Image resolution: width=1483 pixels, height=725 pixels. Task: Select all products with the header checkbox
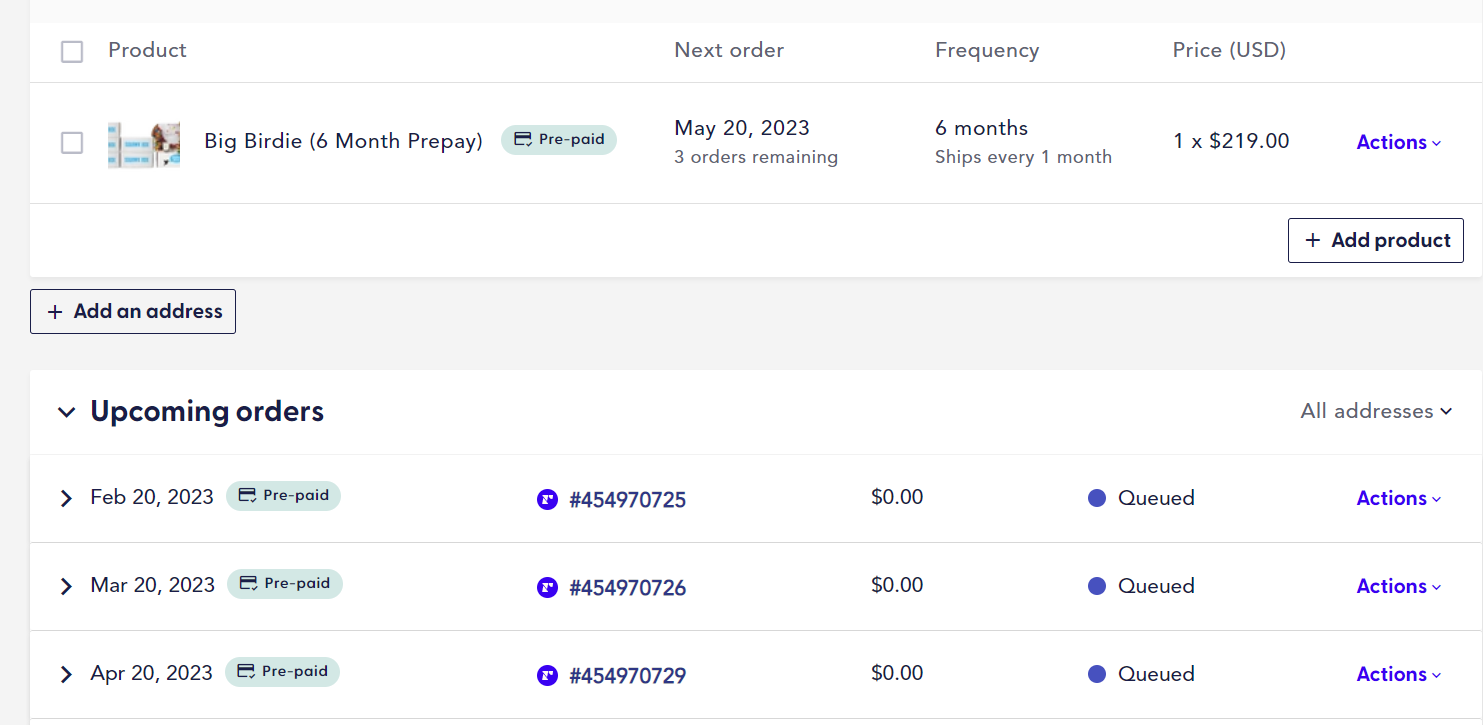click(72, 51)
